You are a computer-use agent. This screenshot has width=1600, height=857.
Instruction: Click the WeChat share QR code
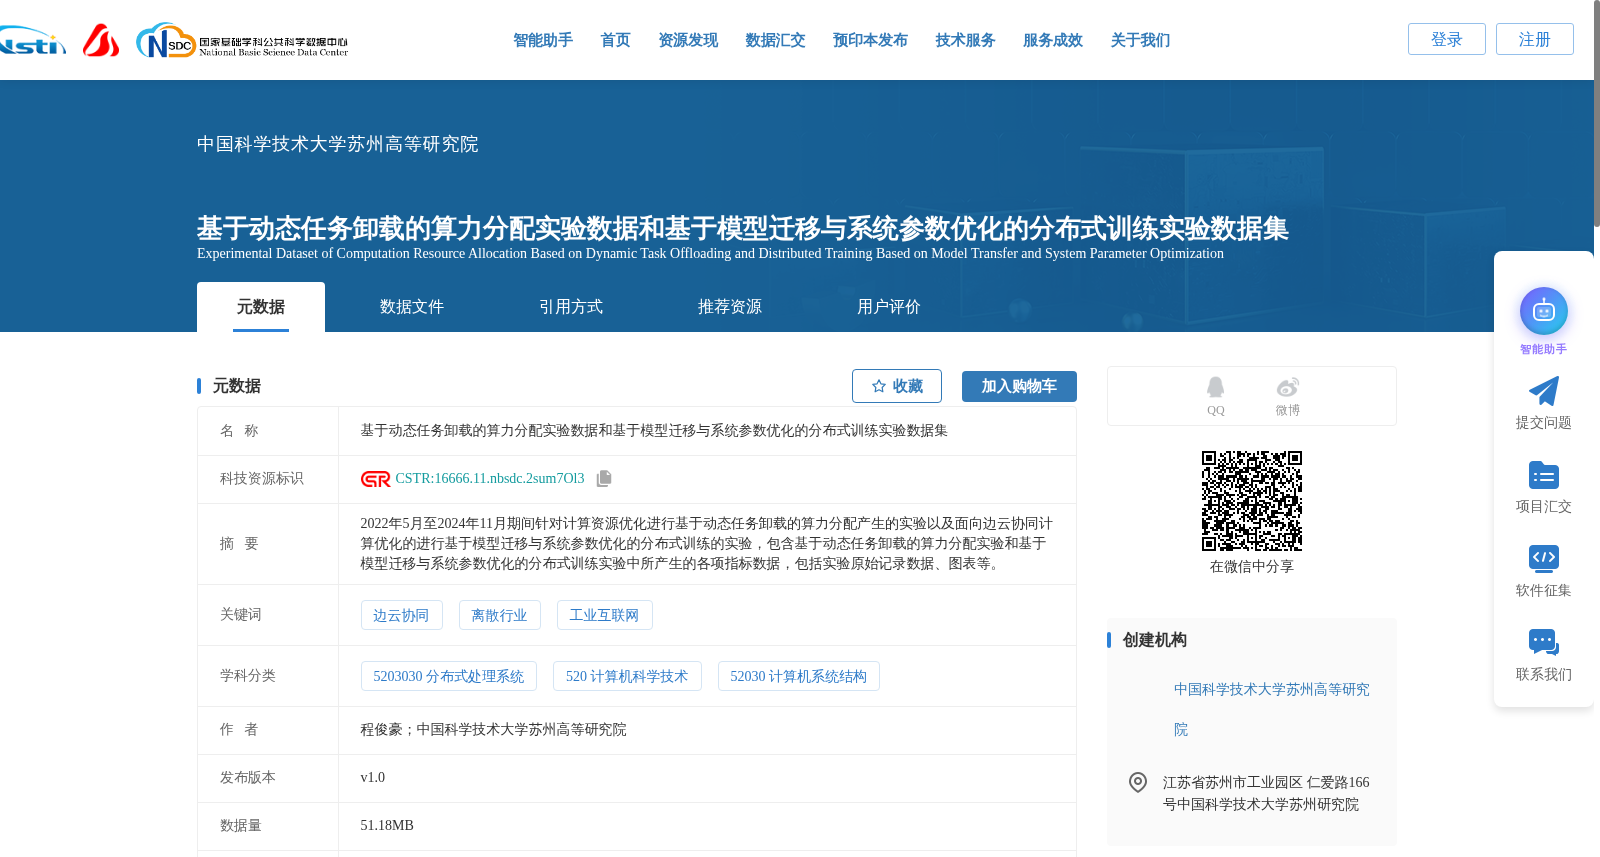coord(1252,501)
